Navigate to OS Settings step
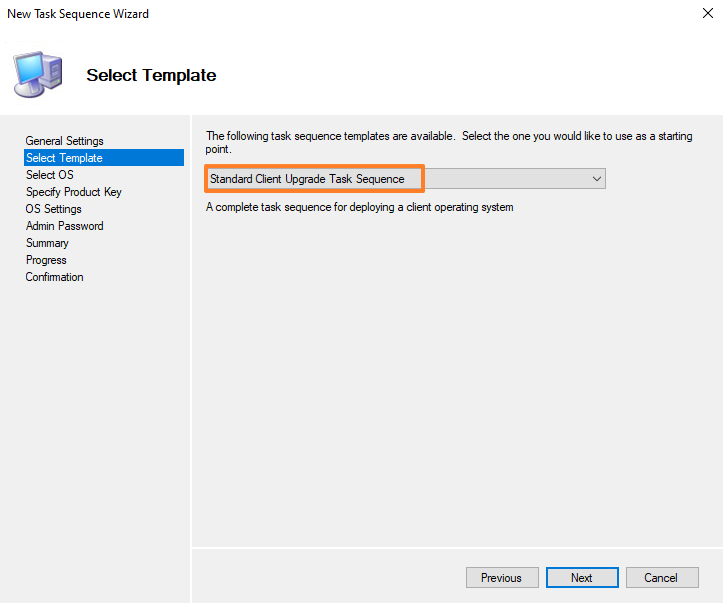This screenshot has height=603, width=723. 53,209
